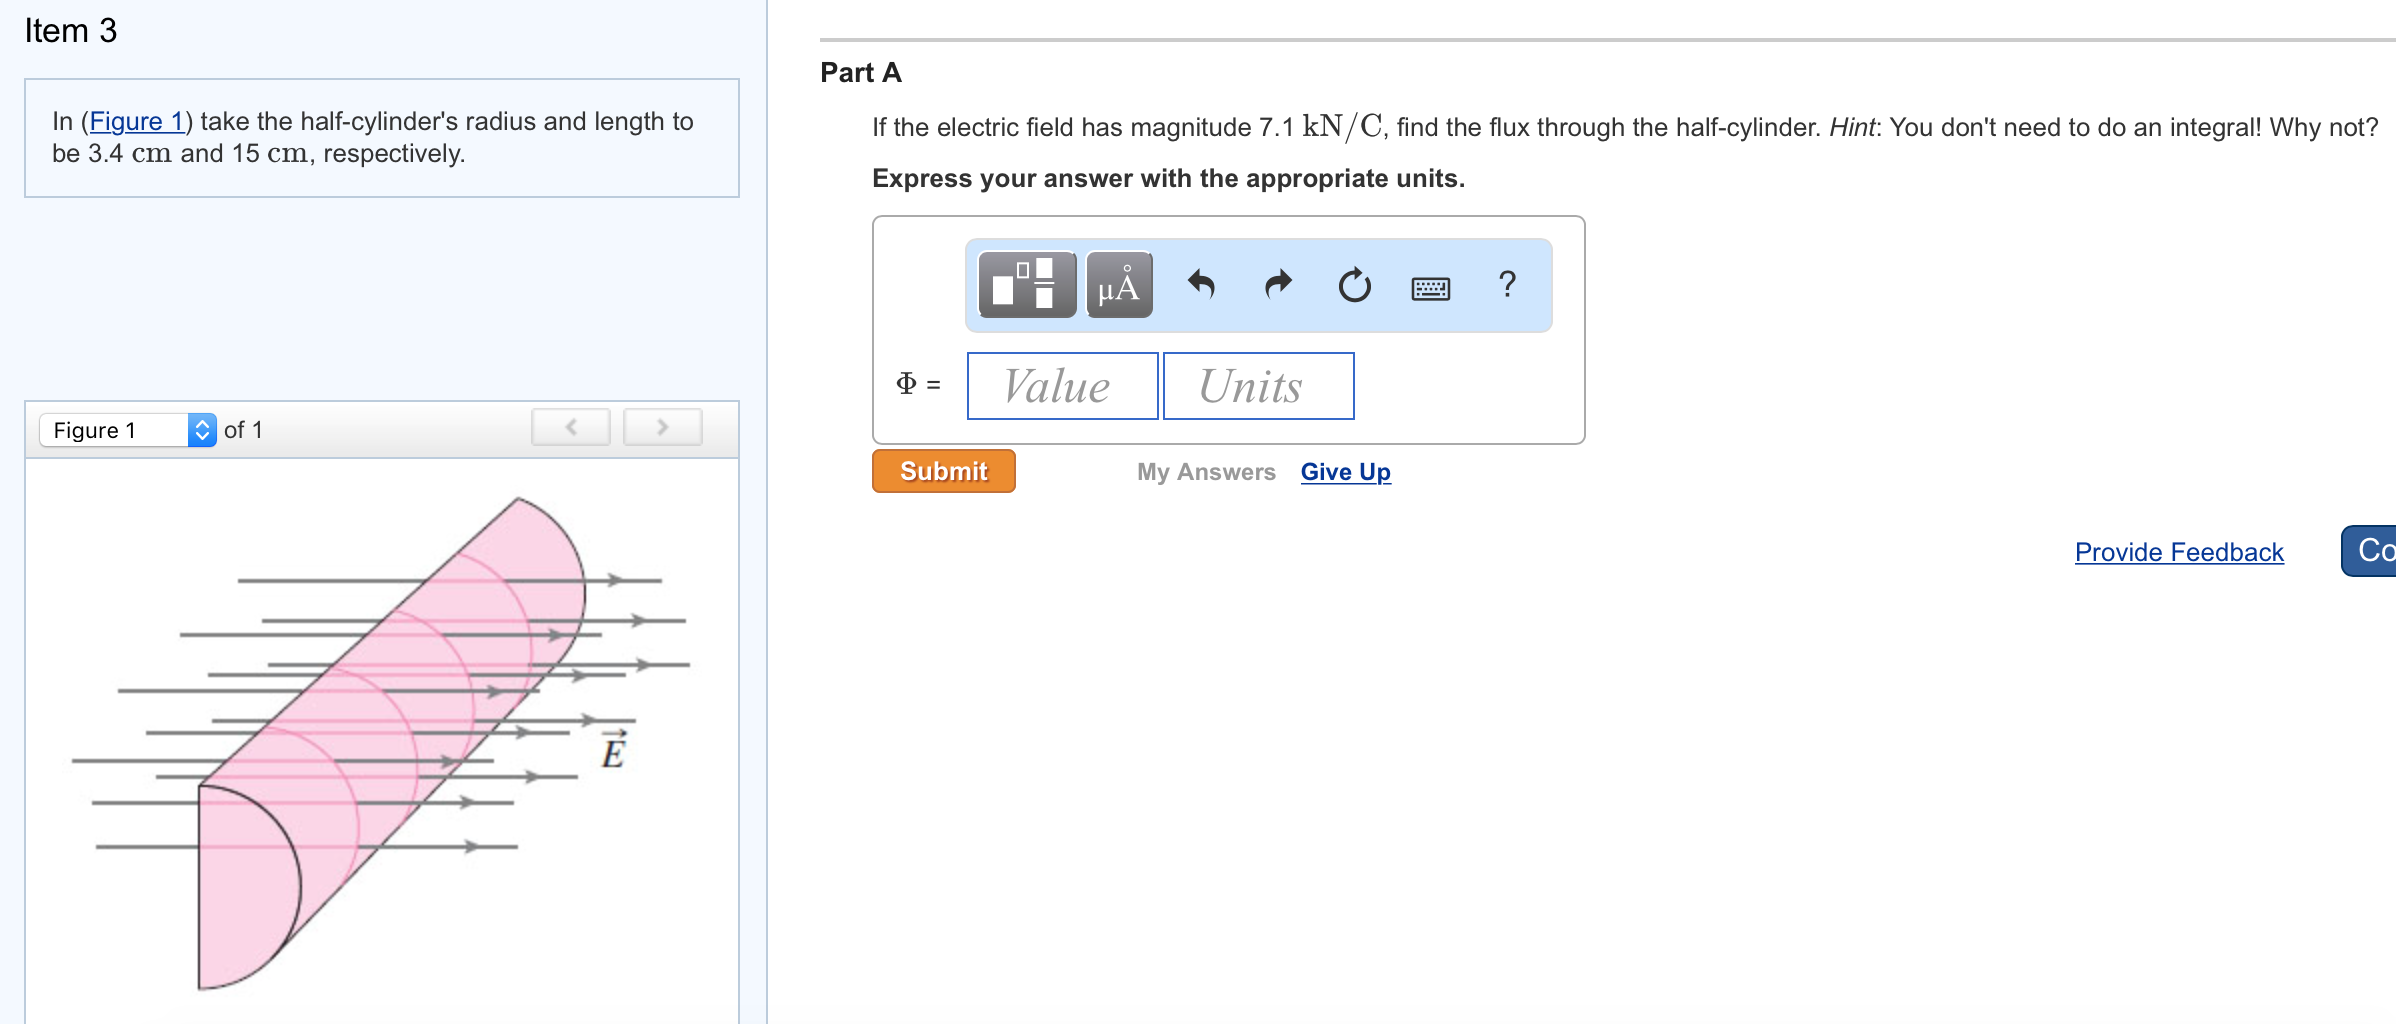
Task: Click the μÅ units symbol icon
Action: coord(1117,285)
